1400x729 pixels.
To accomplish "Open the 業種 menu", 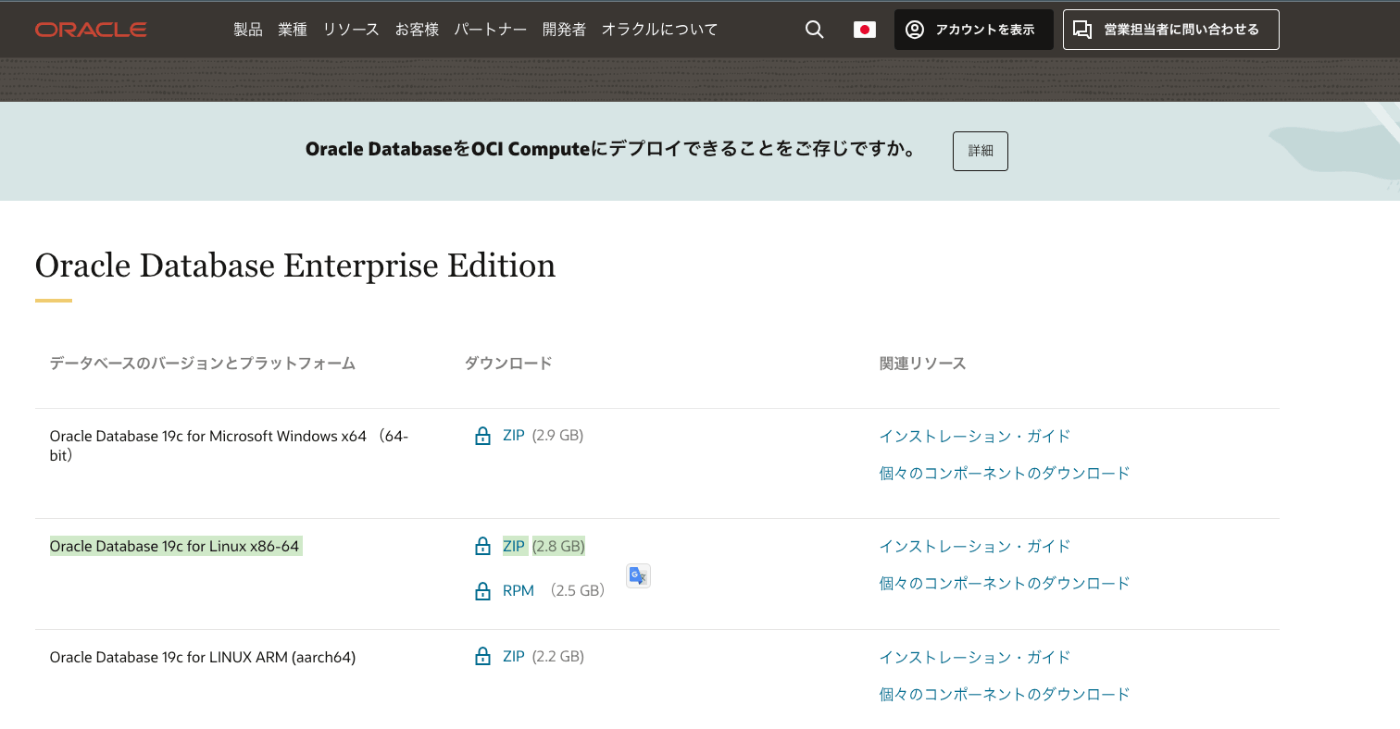I will tap(292, 30).
